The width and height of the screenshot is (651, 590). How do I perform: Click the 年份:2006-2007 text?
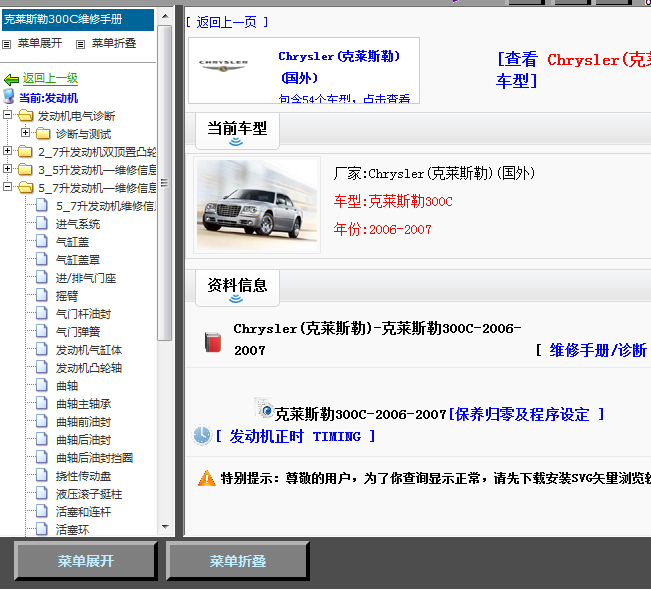(x=382, y=229)
